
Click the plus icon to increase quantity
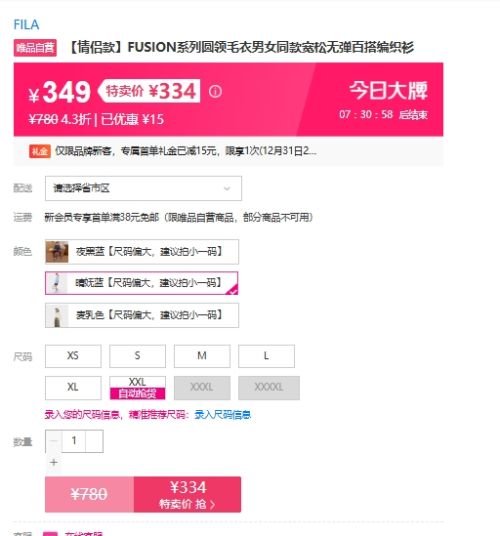pos(54,462)
